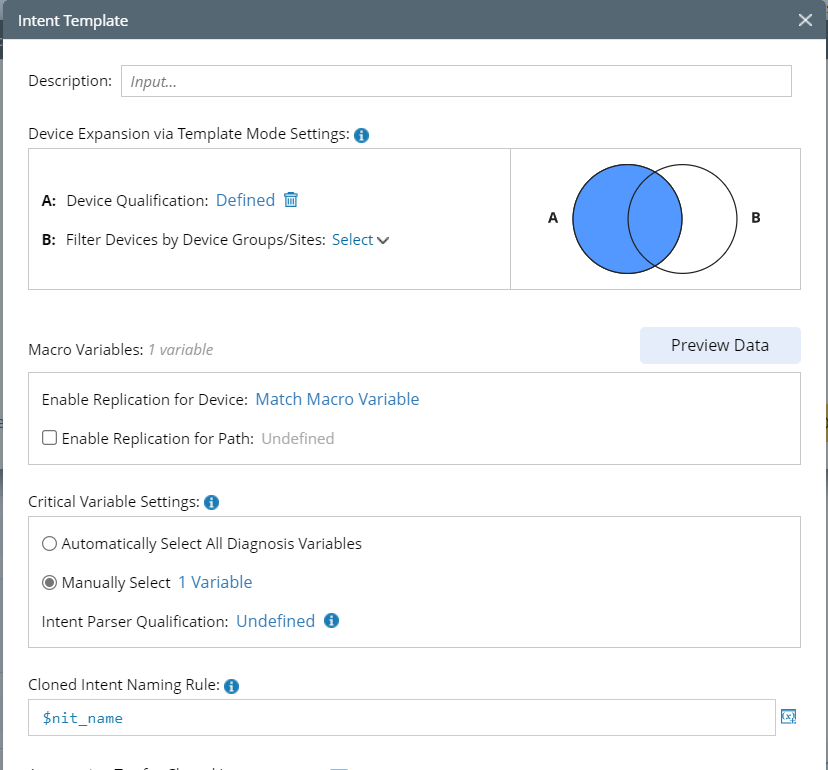This screenshot has height=770, width=828.
Task: Choose the Manually Select radio option
Action: point(49,583)
